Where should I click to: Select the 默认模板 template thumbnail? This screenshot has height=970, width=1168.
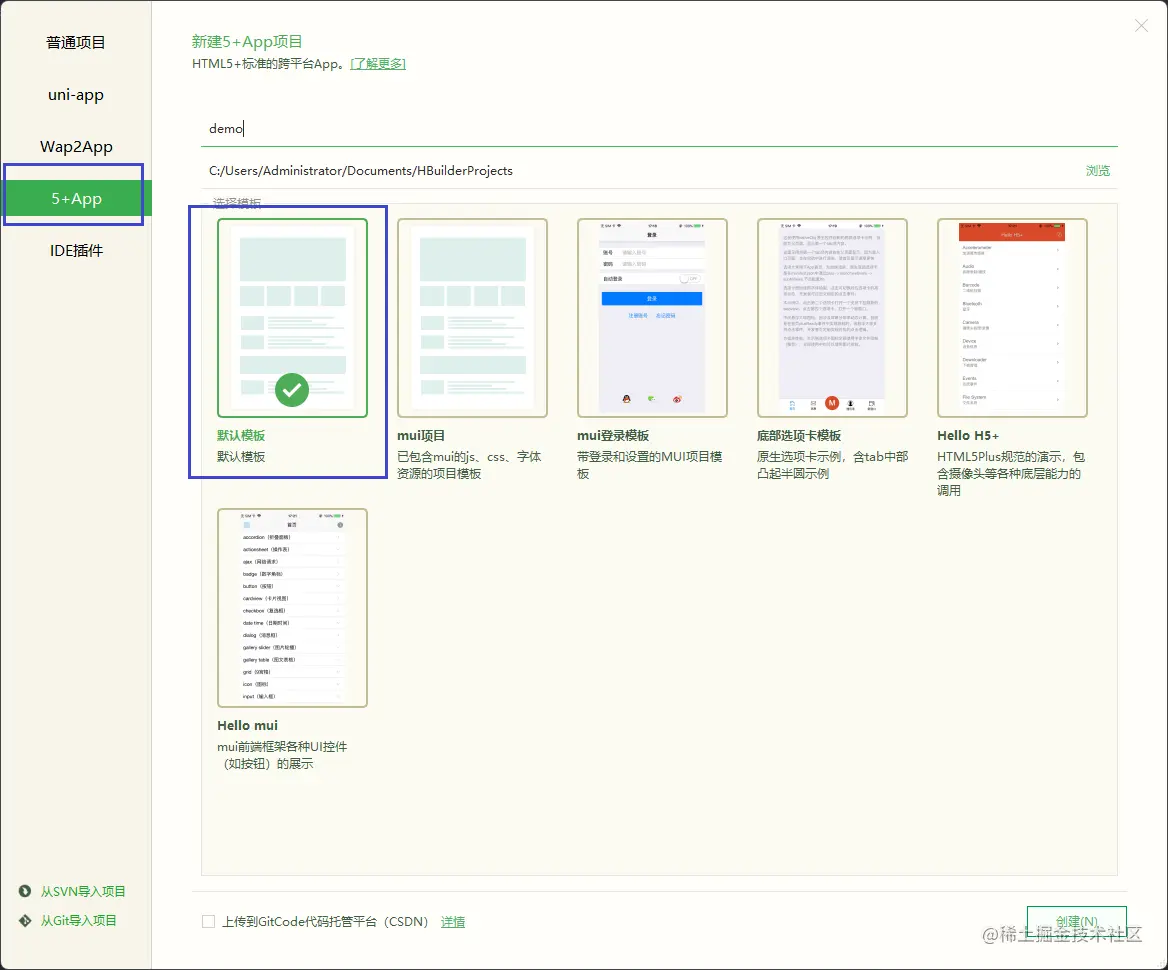292,318
